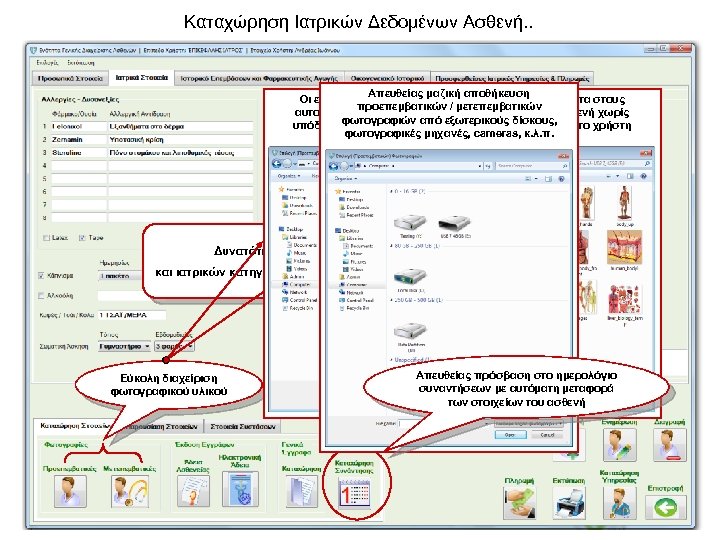This screenshot has width=720, height=540.
Task: Click the Διαγραφή patient delete icon
Action: click(x=670, y=444)
